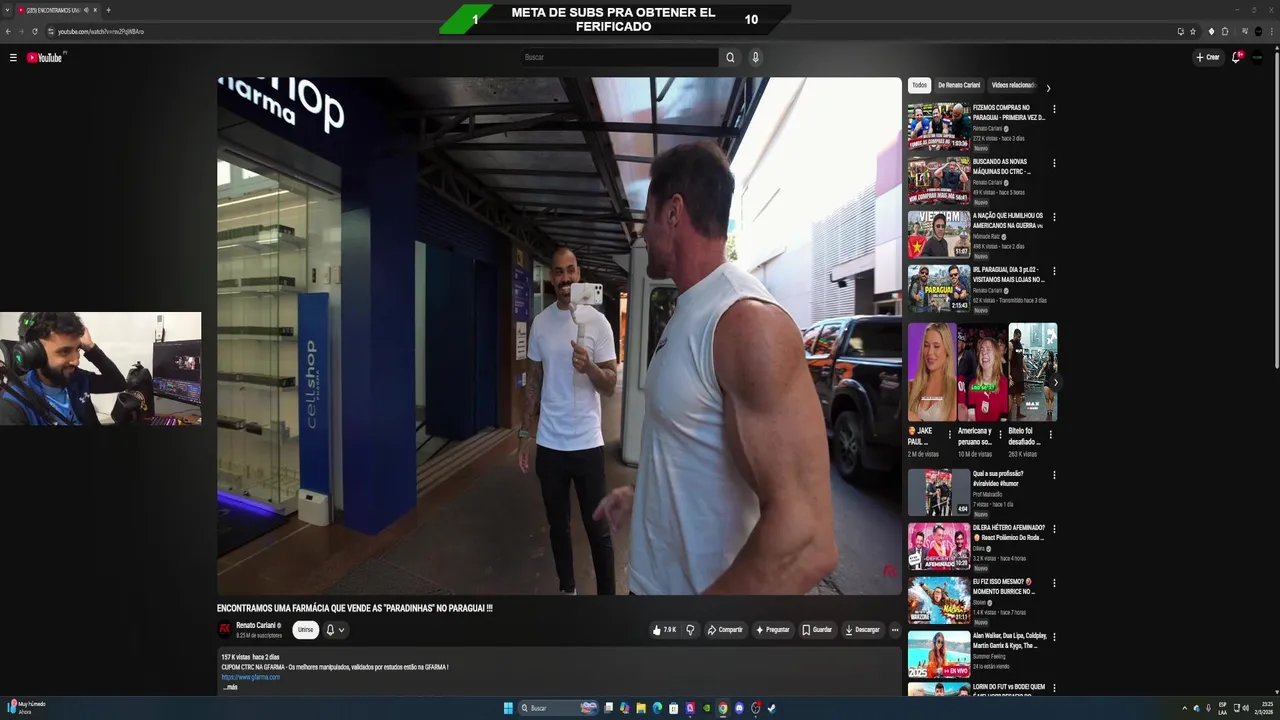1280x720 pixels.
Task: Click the Windows taskbar Buscar search box
Action: pyautogui.click(x=558, y=708)
